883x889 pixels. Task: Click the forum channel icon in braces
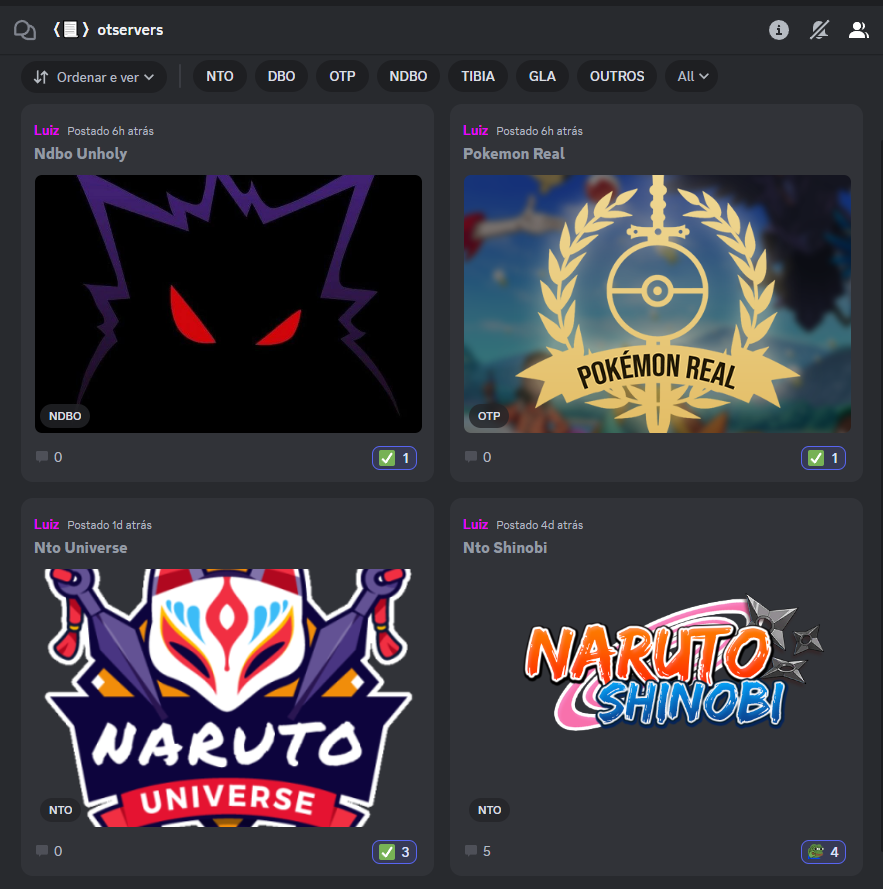[x=71, y=29]
